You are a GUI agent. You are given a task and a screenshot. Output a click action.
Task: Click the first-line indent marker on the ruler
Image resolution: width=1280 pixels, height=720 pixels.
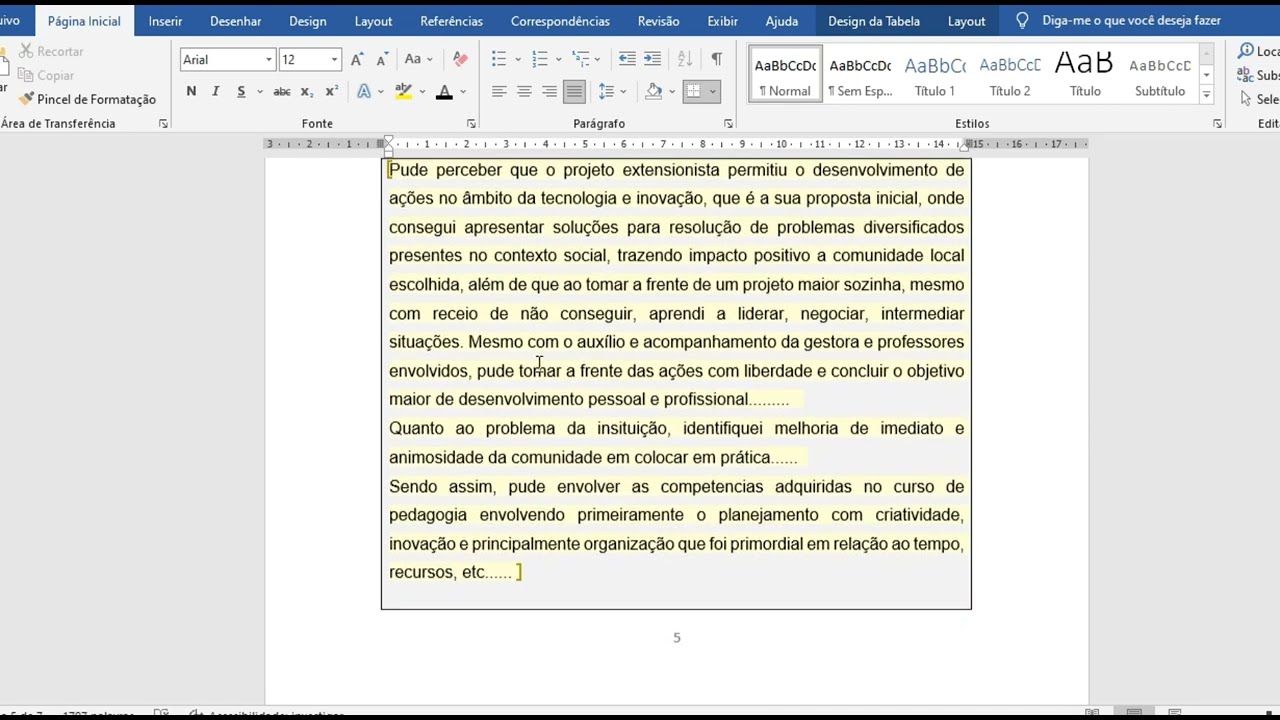click(388, 140)
